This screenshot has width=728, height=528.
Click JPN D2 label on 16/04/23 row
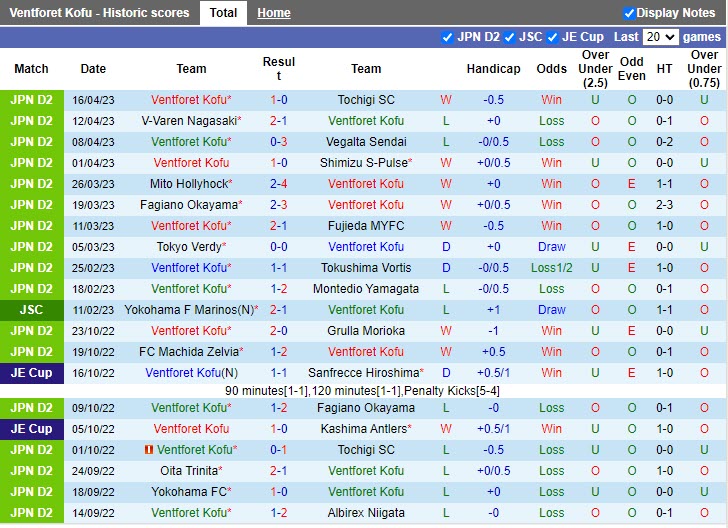[32, 100]
